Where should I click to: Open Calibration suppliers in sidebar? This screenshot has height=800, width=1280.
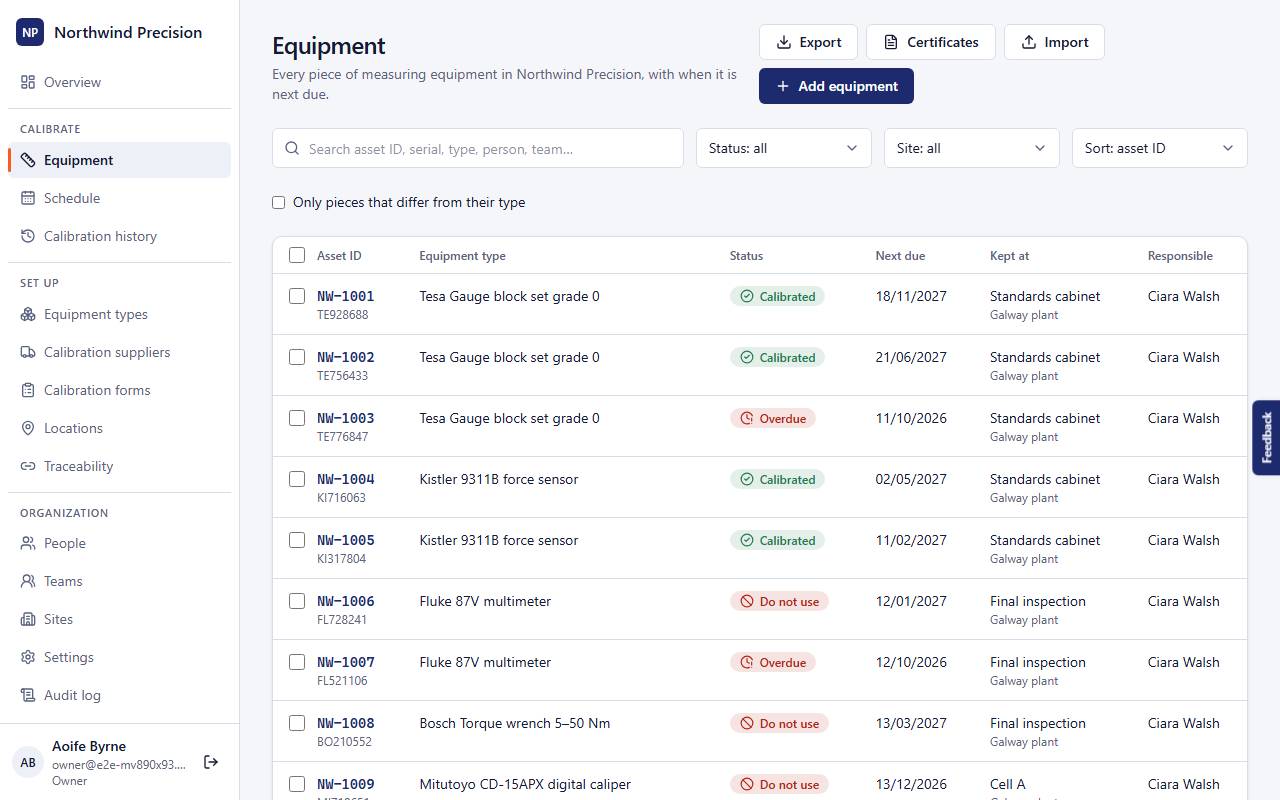(119, 352)
